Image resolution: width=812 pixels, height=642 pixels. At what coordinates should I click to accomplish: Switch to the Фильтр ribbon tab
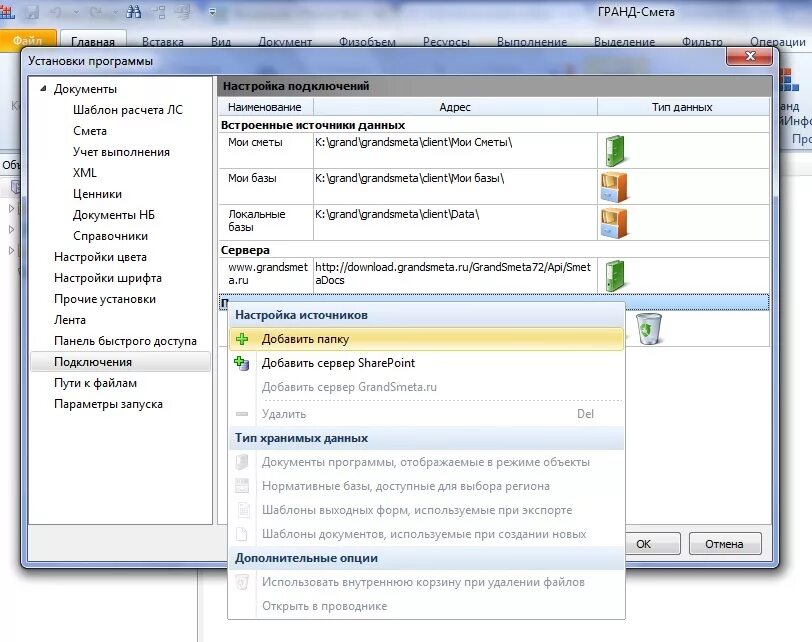(702, 41)
